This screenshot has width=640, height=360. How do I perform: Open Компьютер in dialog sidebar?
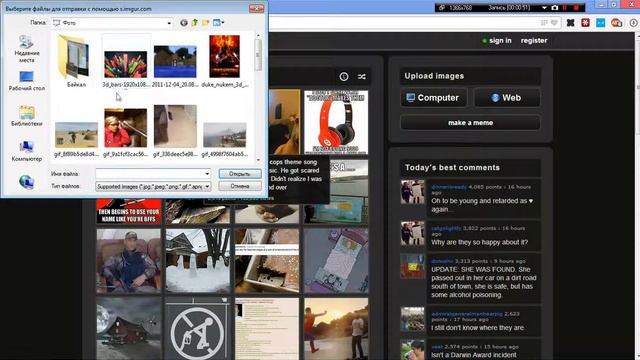tap(27, 151)
